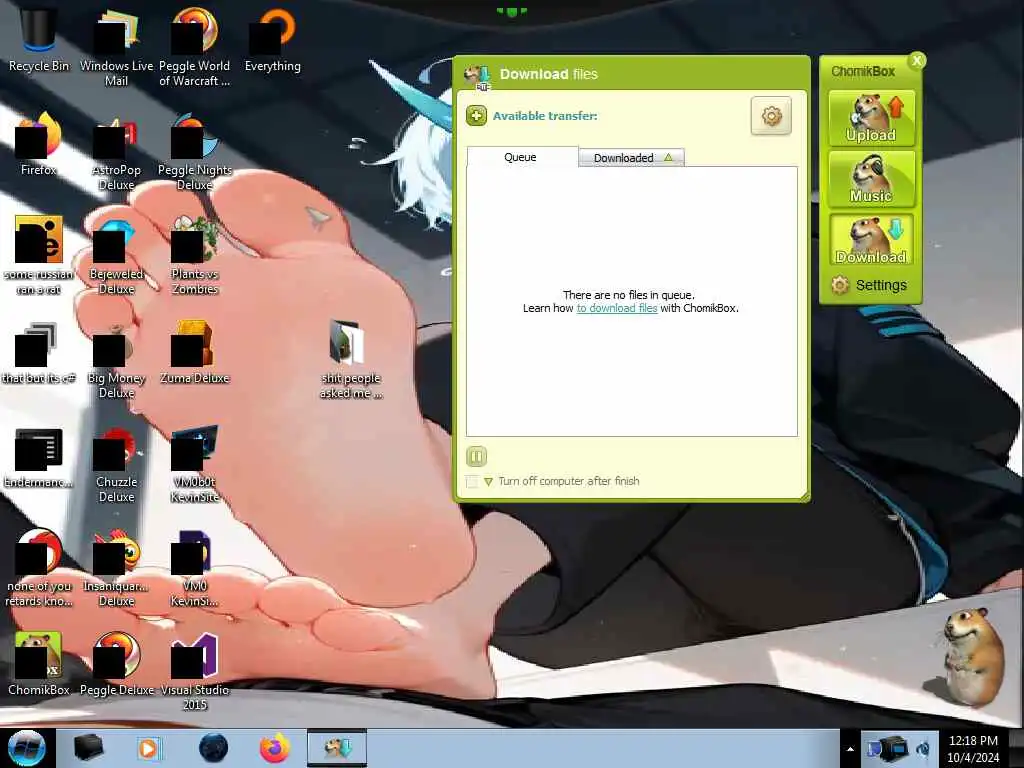Open Windows Media Player from taskbar
The width and height of the screenshot is (1024, 768).
[x=149, y=748]
